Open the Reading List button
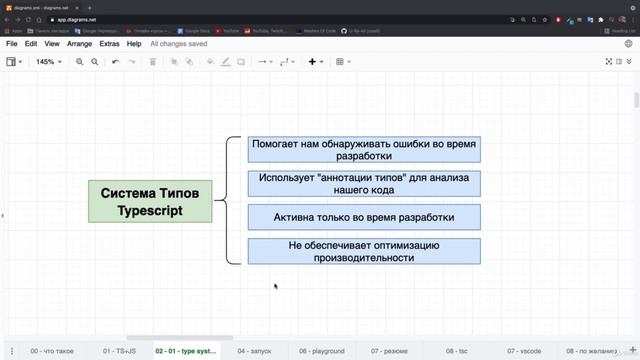 pyautogui.click(x=620, y=31)
